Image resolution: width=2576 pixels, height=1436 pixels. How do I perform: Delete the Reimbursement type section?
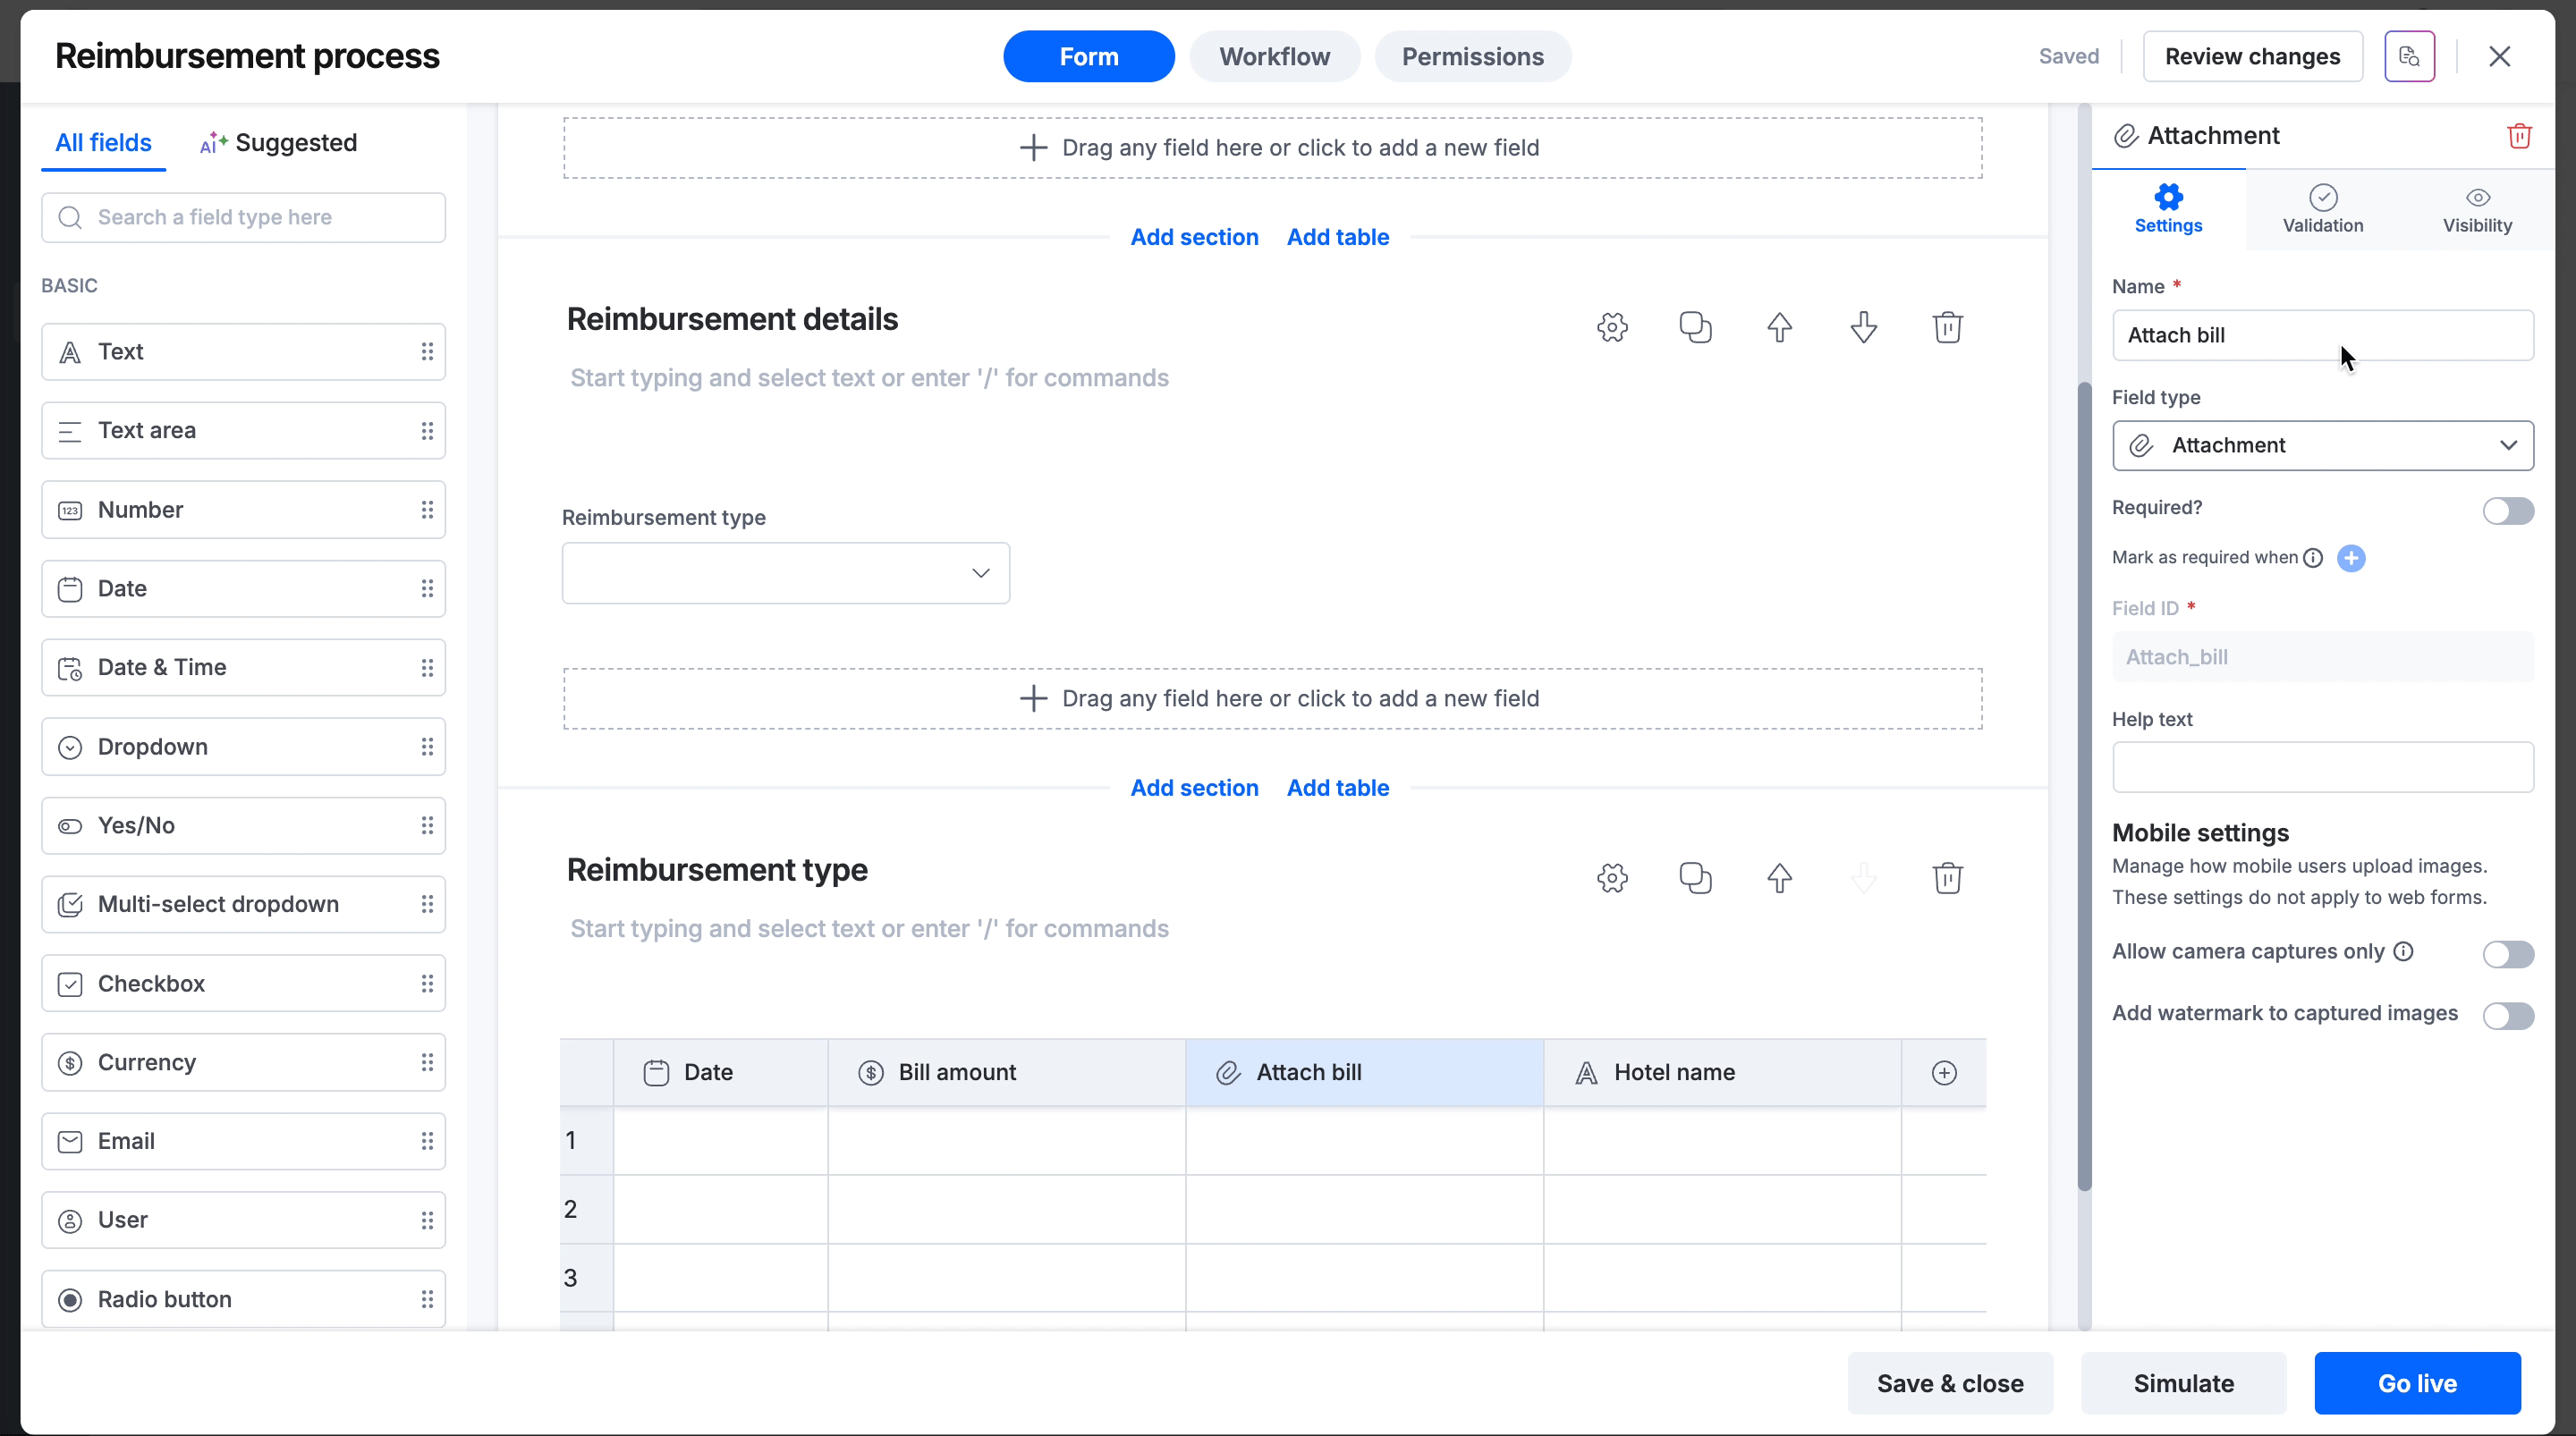click(x=1947, y=878)
